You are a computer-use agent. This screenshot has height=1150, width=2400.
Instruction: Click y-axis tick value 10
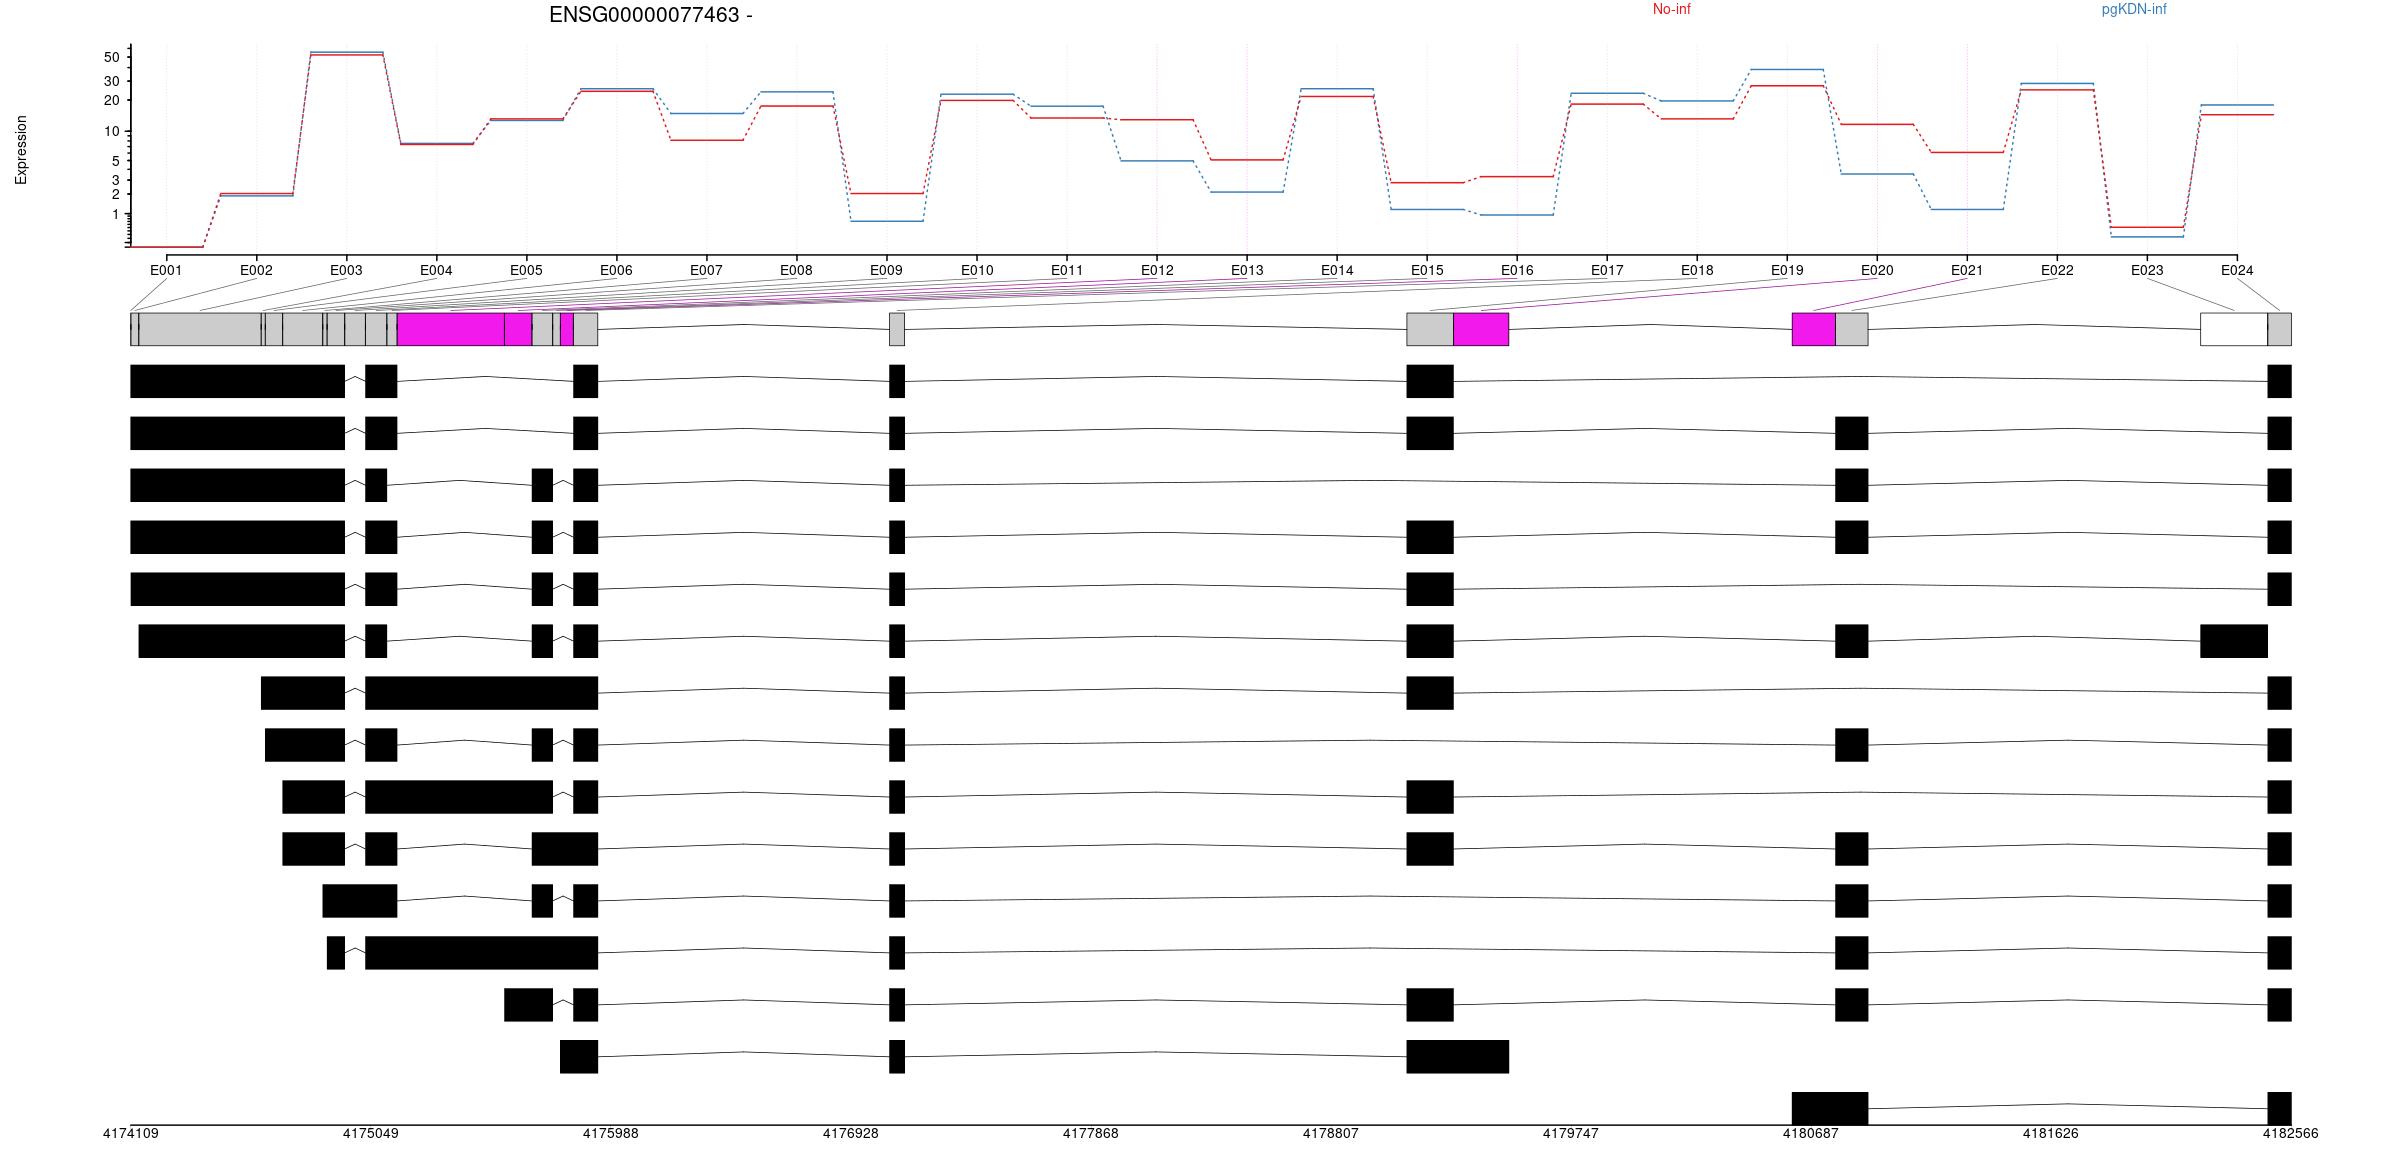point(111,132)
